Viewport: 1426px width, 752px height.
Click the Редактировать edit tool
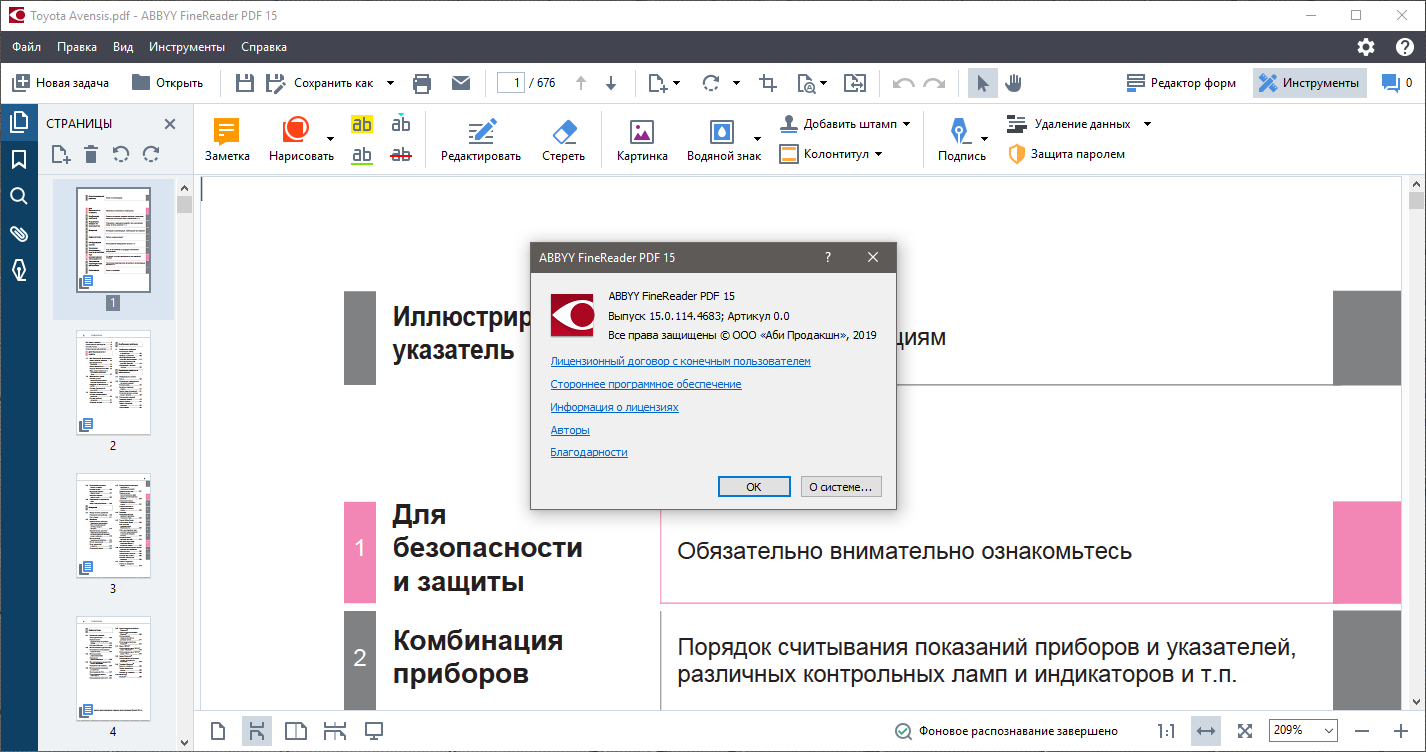[481, 140]
